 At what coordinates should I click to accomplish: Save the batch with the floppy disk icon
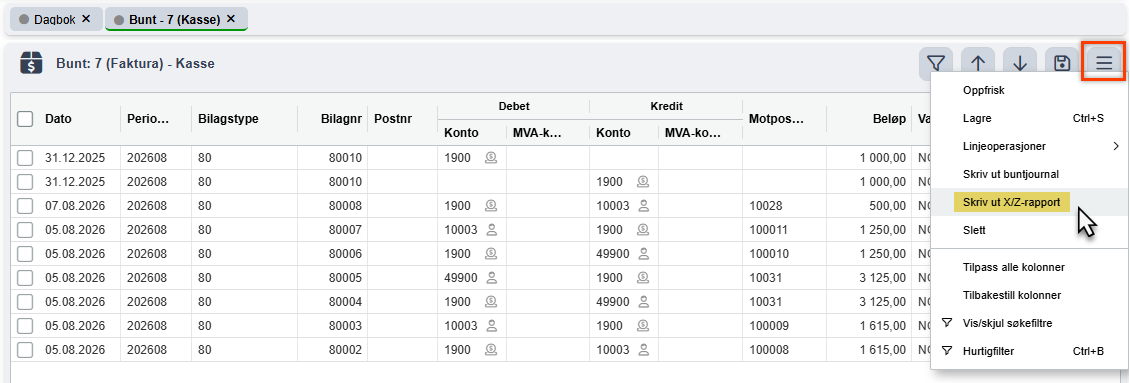(1062, 63)
